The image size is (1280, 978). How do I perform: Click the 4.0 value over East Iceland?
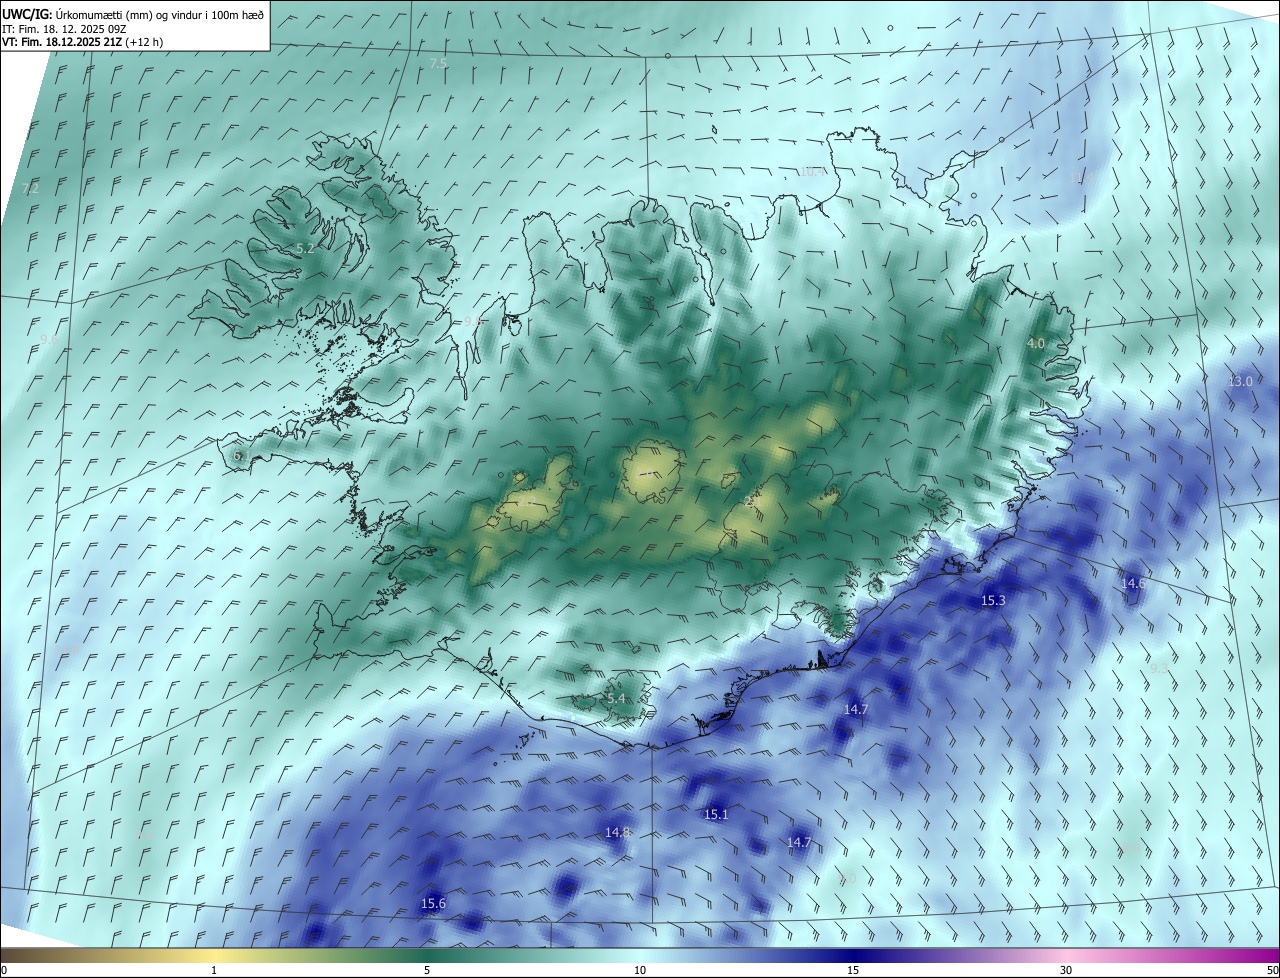1036,344
